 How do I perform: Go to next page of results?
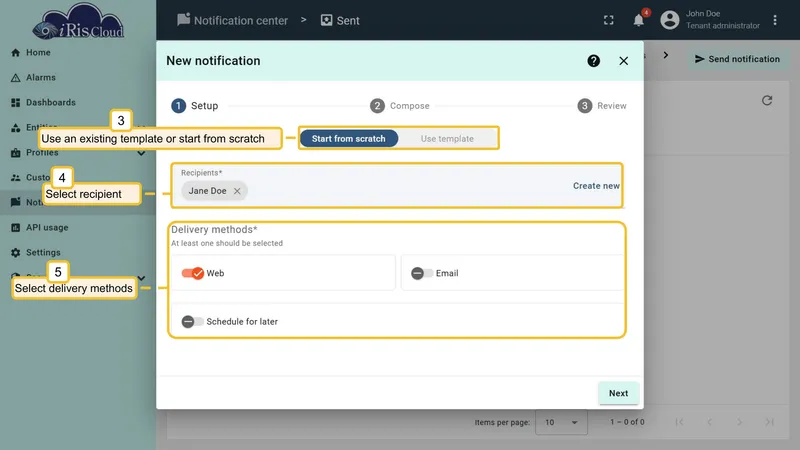[x=739, y=422]
